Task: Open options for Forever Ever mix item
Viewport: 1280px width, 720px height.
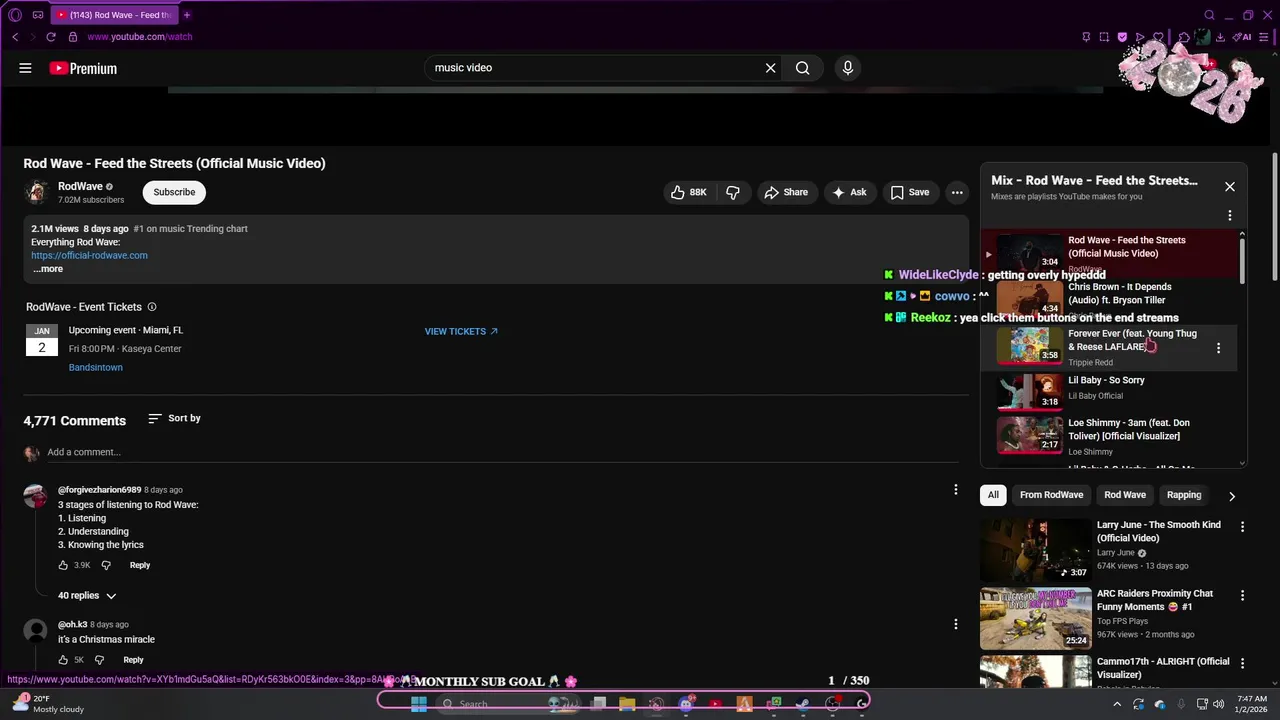Action: coord(1218,348)
